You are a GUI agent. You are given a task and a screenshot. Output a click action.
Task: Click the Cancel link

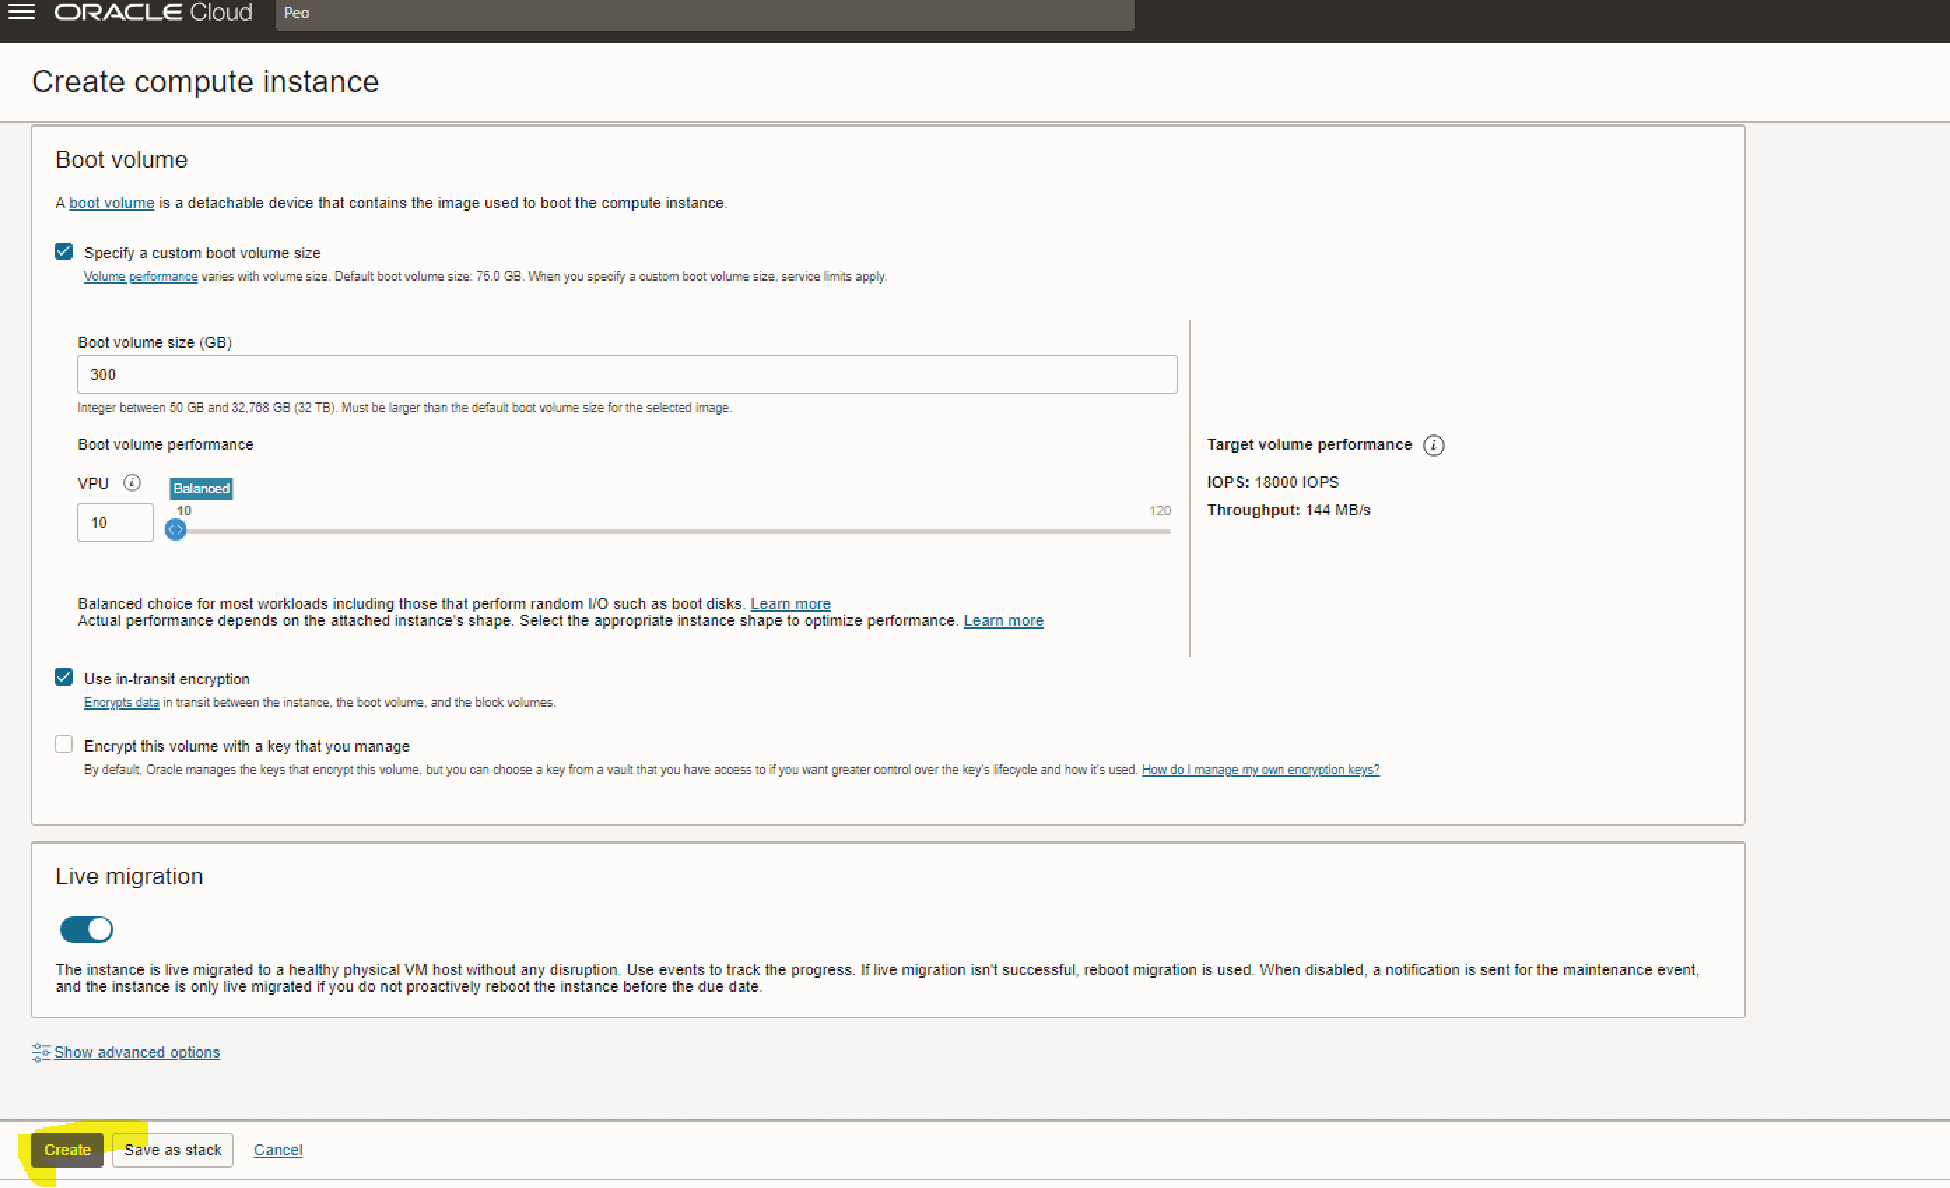pyautogui.click(x=278, y=1149)
